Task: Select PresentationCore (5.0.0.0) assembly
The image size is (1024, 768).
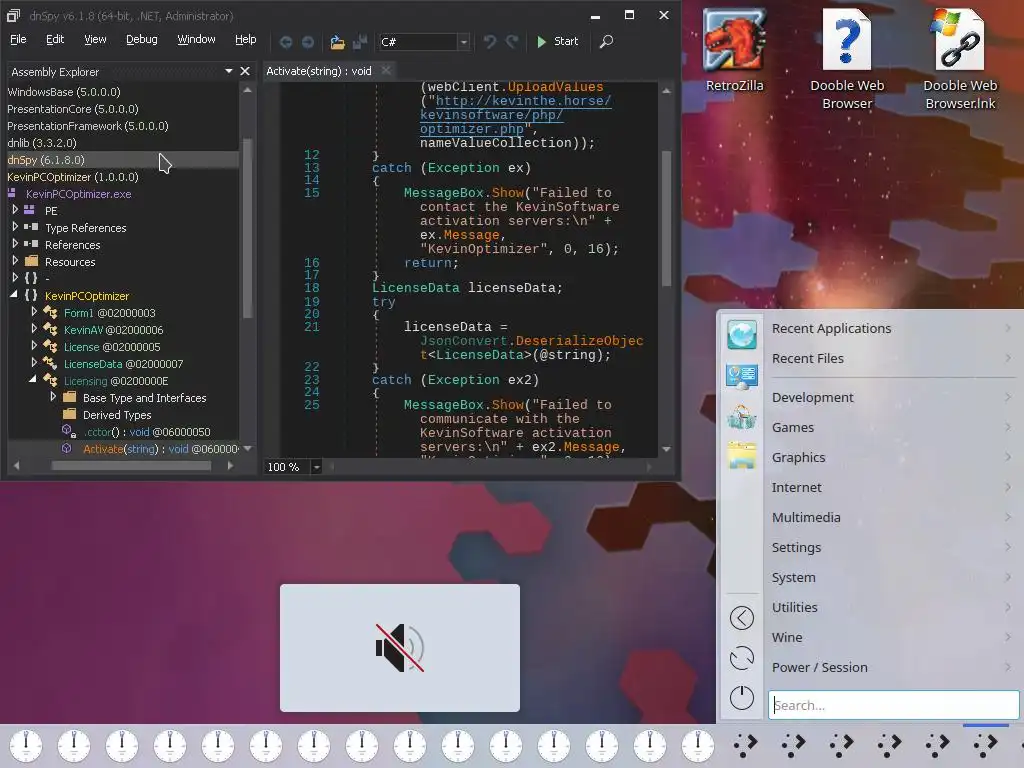Action: click(72, 109)
